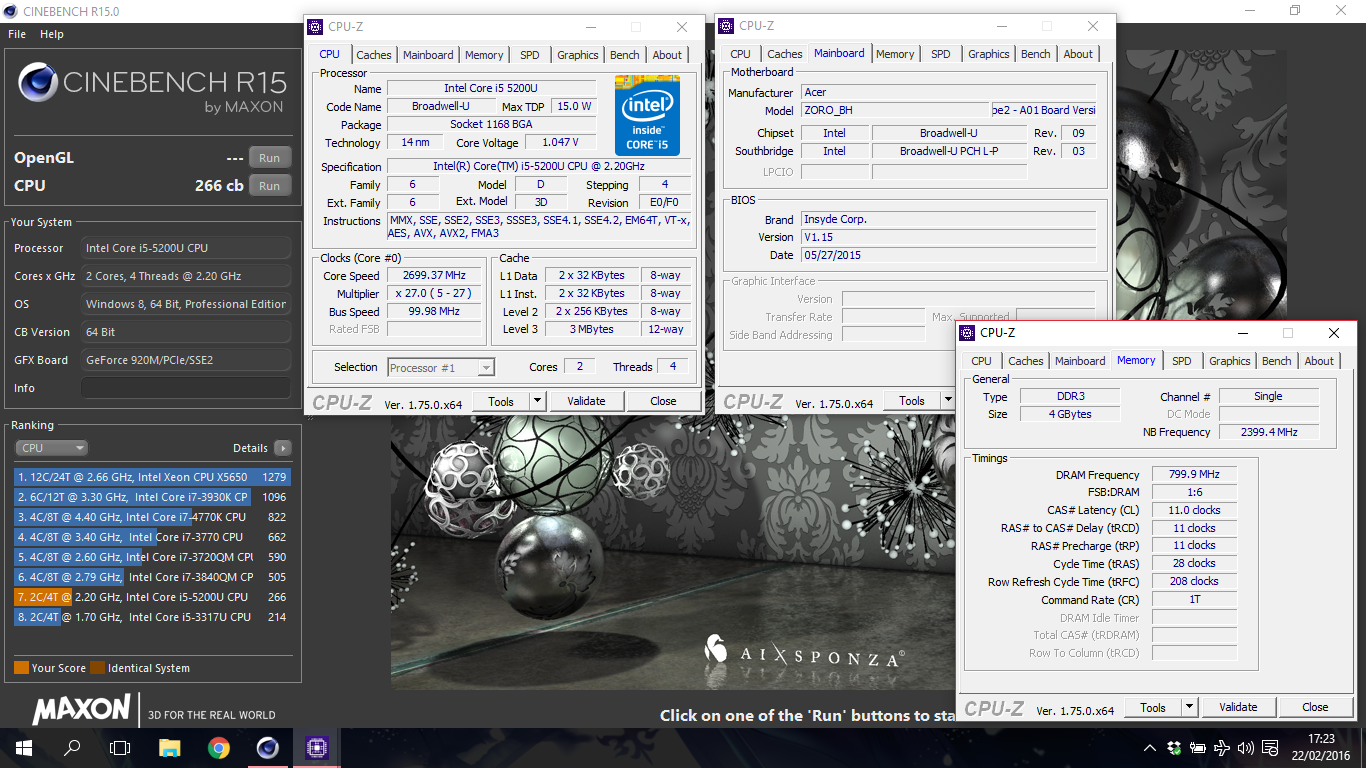The image size is (1366, 768).
Task: Click the Intel Core i5 badge
Action: click(647, 115)
